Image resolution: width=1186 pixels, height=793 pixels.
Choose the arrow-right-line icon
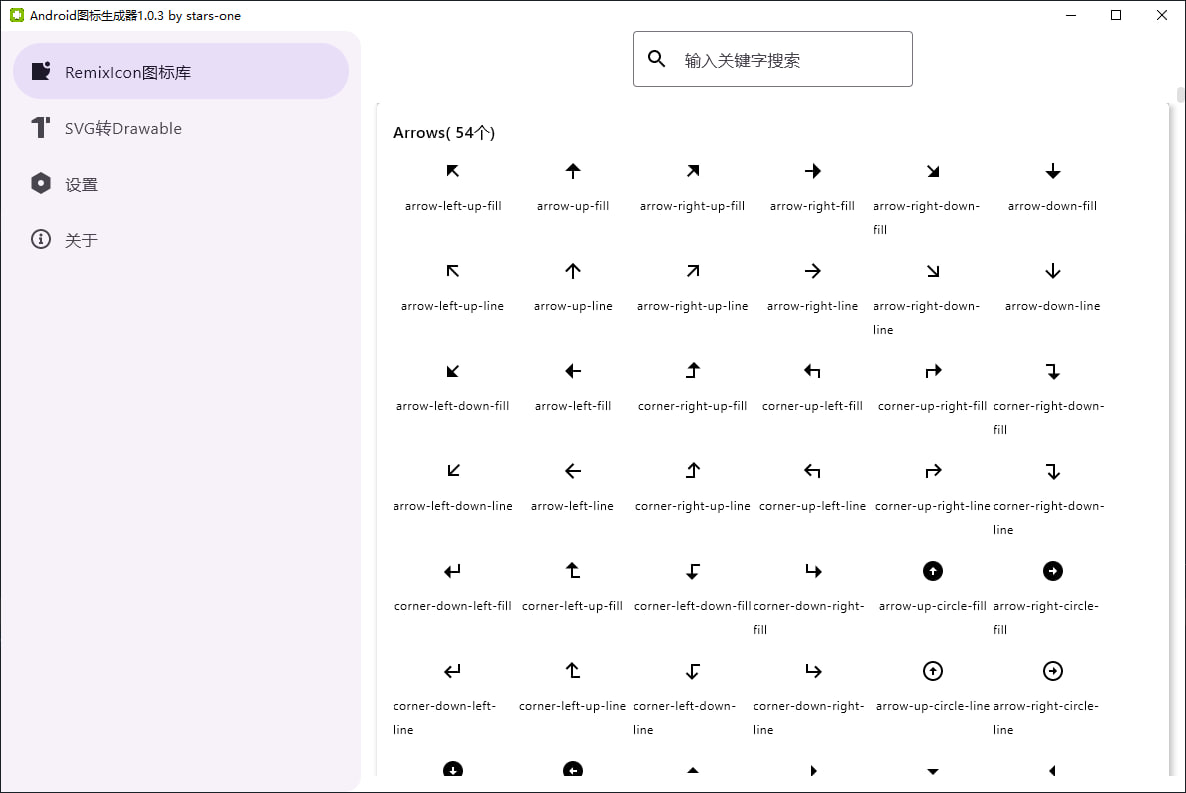[x=812, y=271]
